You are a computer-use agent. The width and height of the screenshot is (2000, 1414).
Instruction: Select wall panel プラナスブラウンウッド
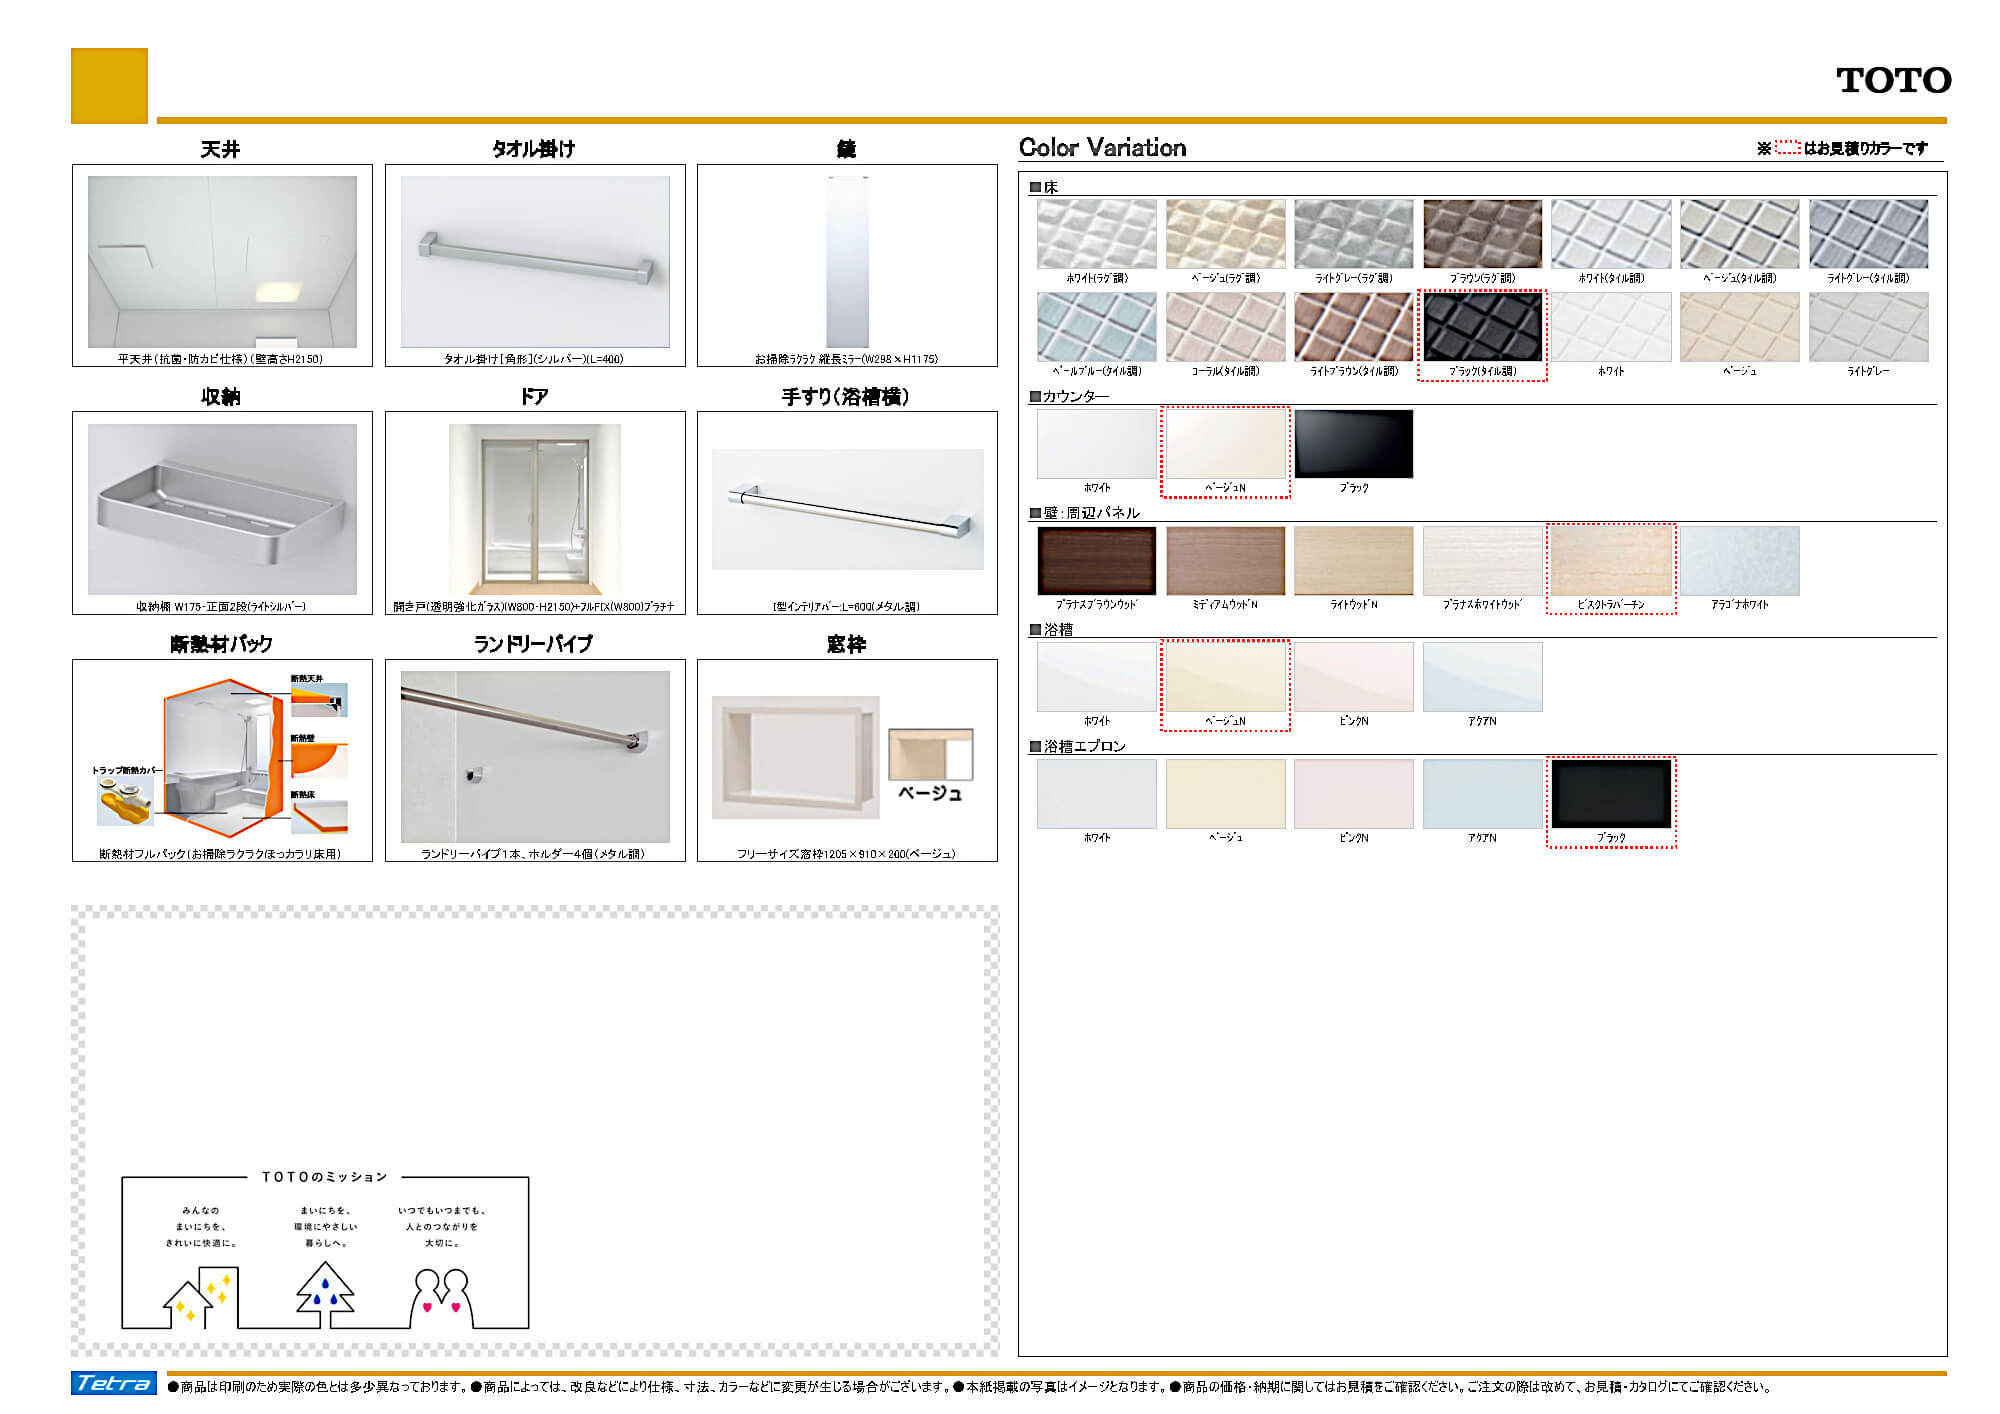coord(1097,561)
